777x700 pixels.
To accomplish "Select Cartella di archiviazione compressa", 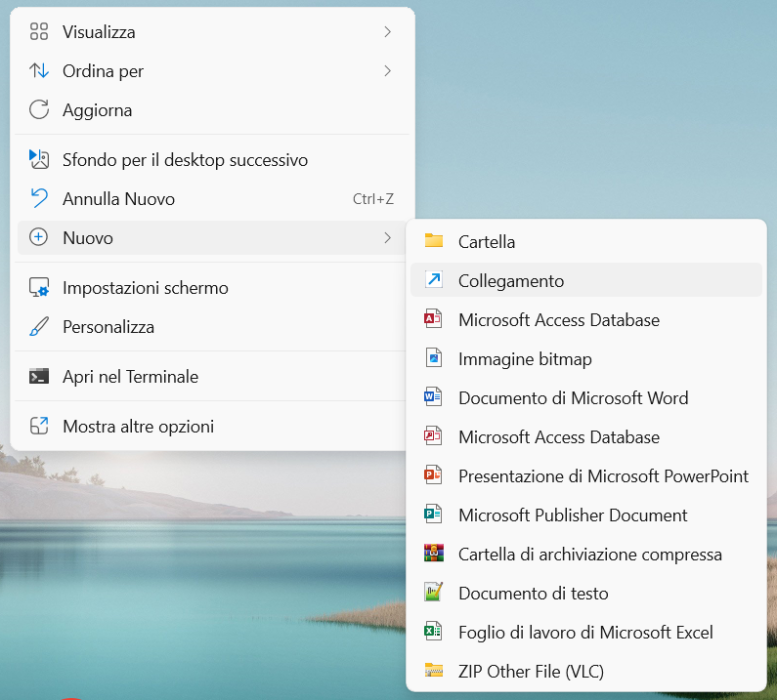I will pyautogui.click(x=589, y=554).
